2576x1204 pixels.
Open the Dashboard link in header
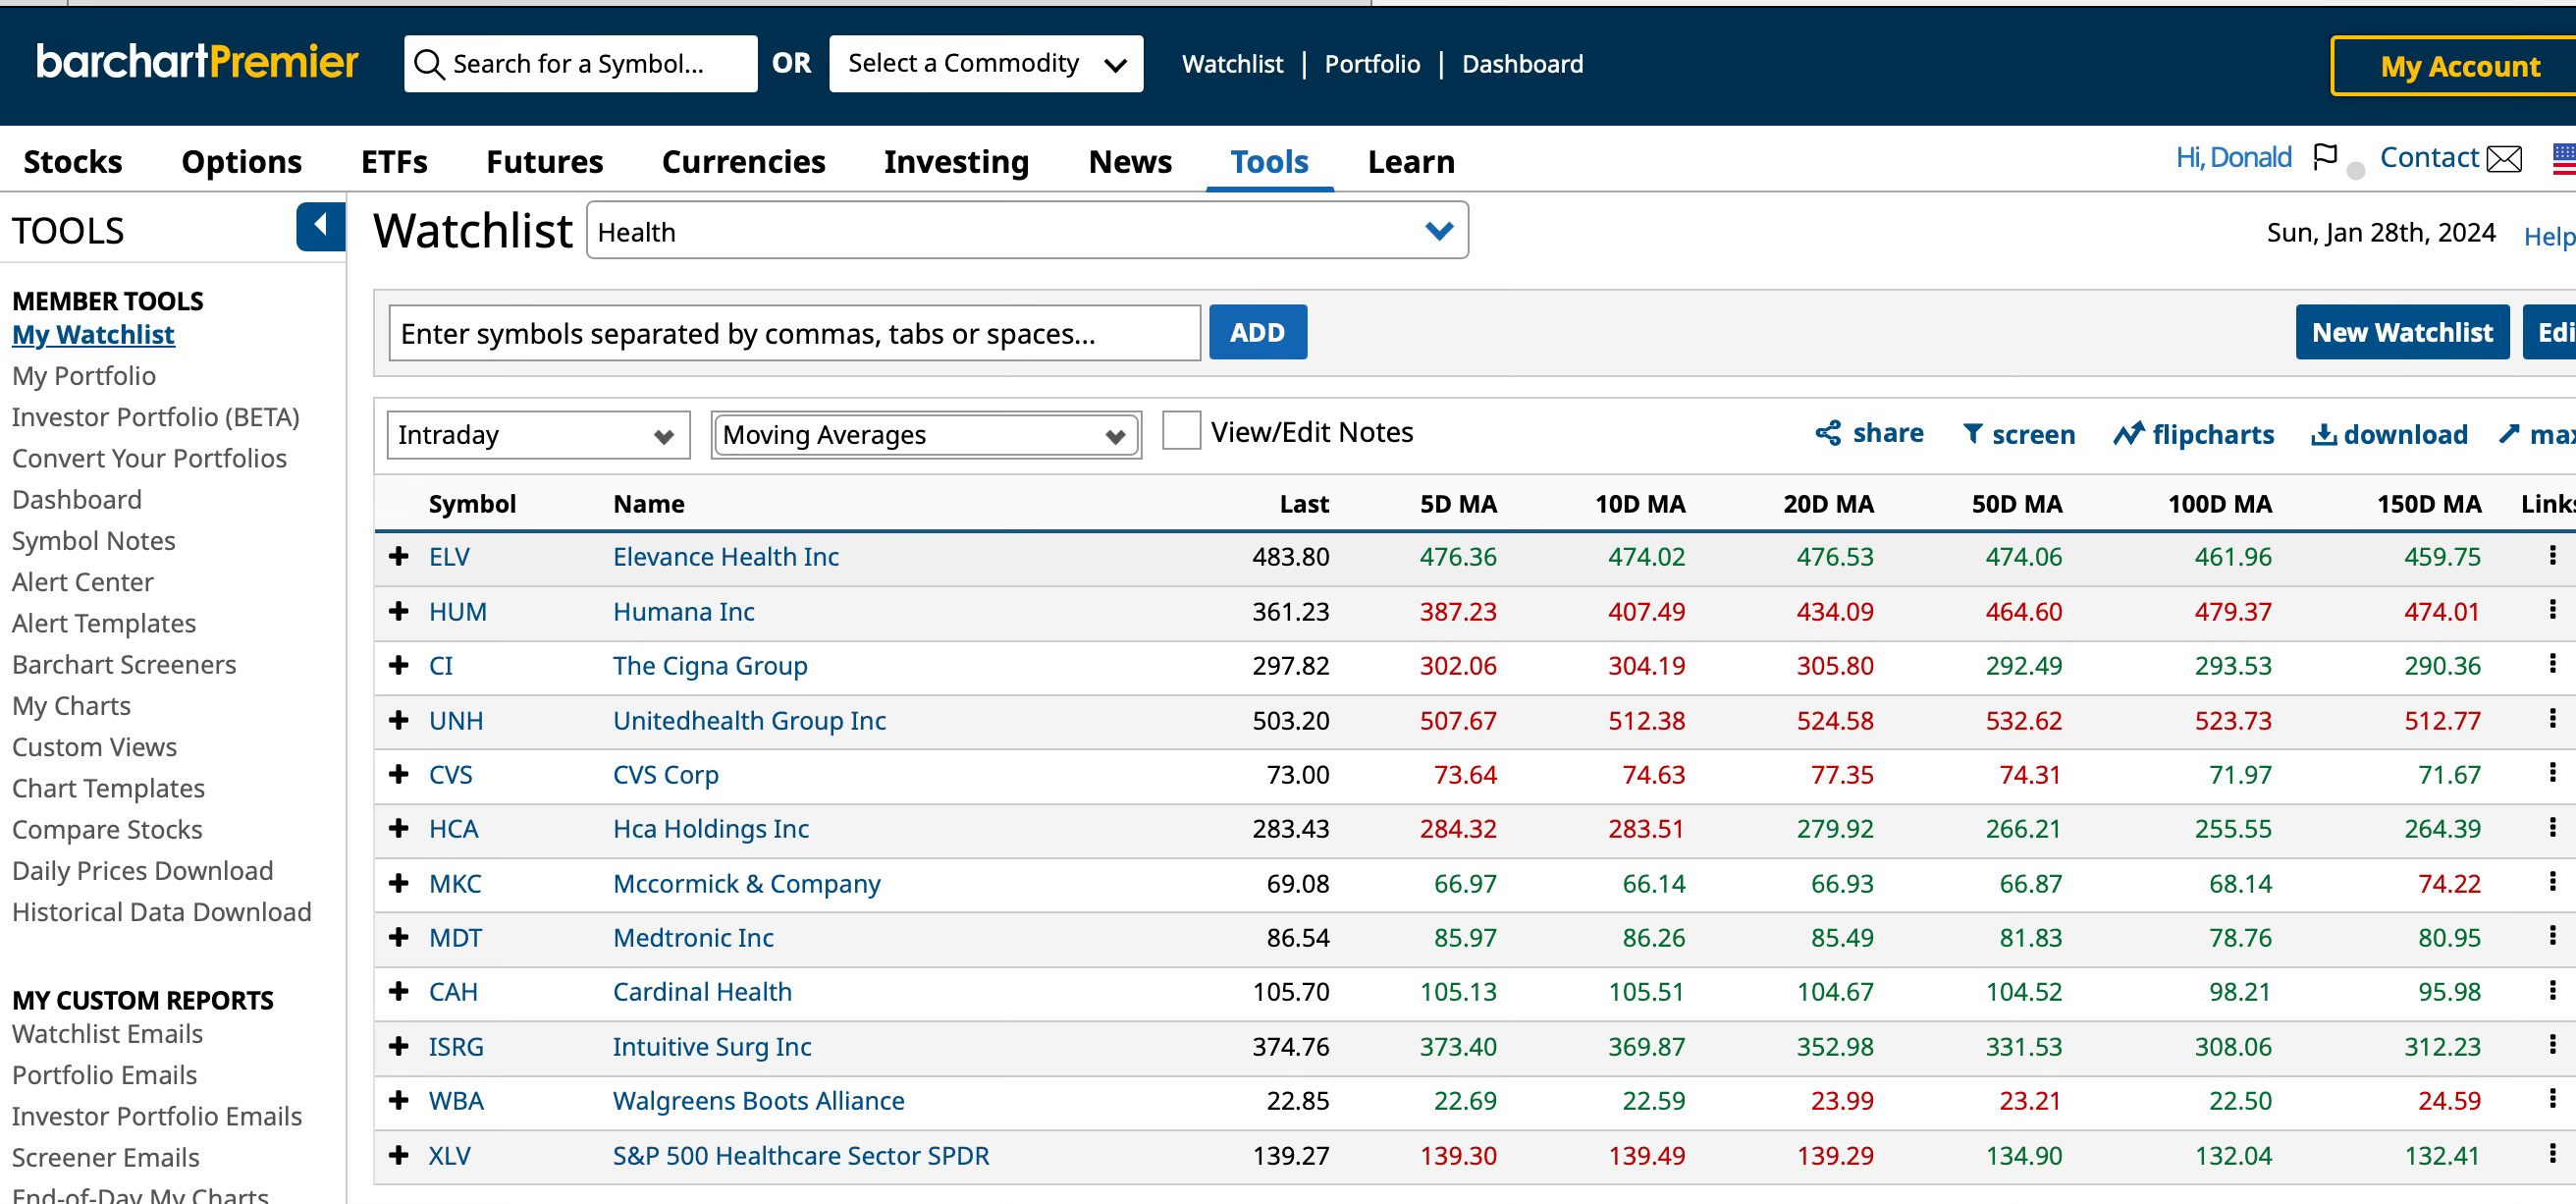point(1522,64)
